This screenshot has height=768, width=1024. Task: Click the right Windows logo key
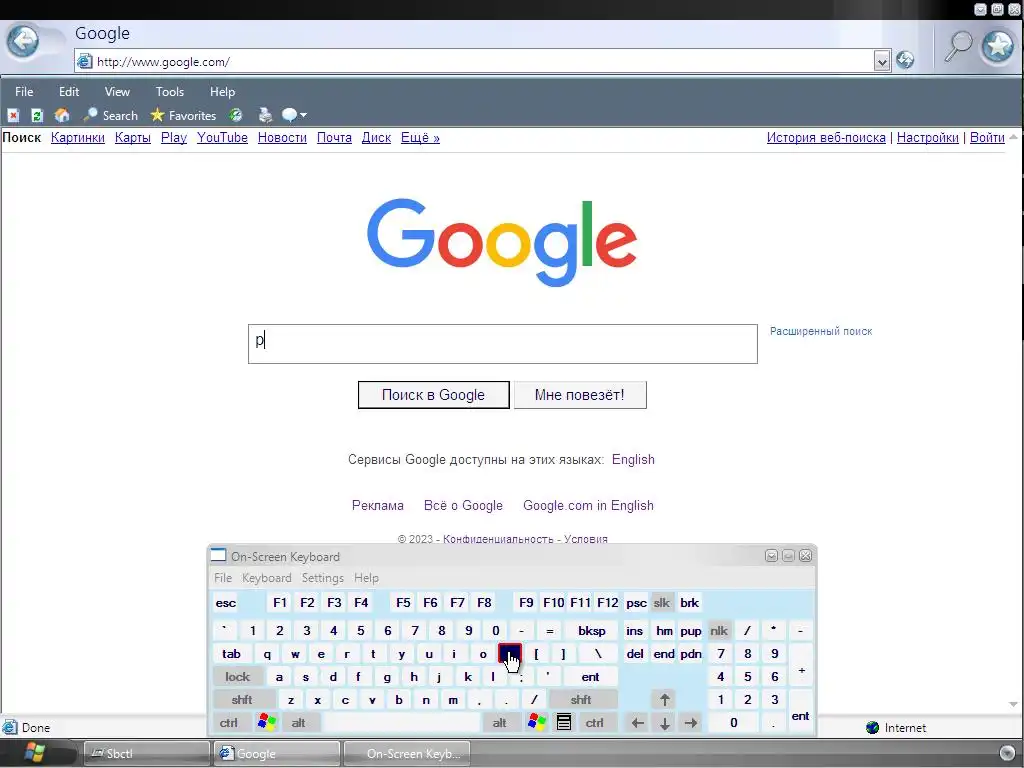click(537, 723)
